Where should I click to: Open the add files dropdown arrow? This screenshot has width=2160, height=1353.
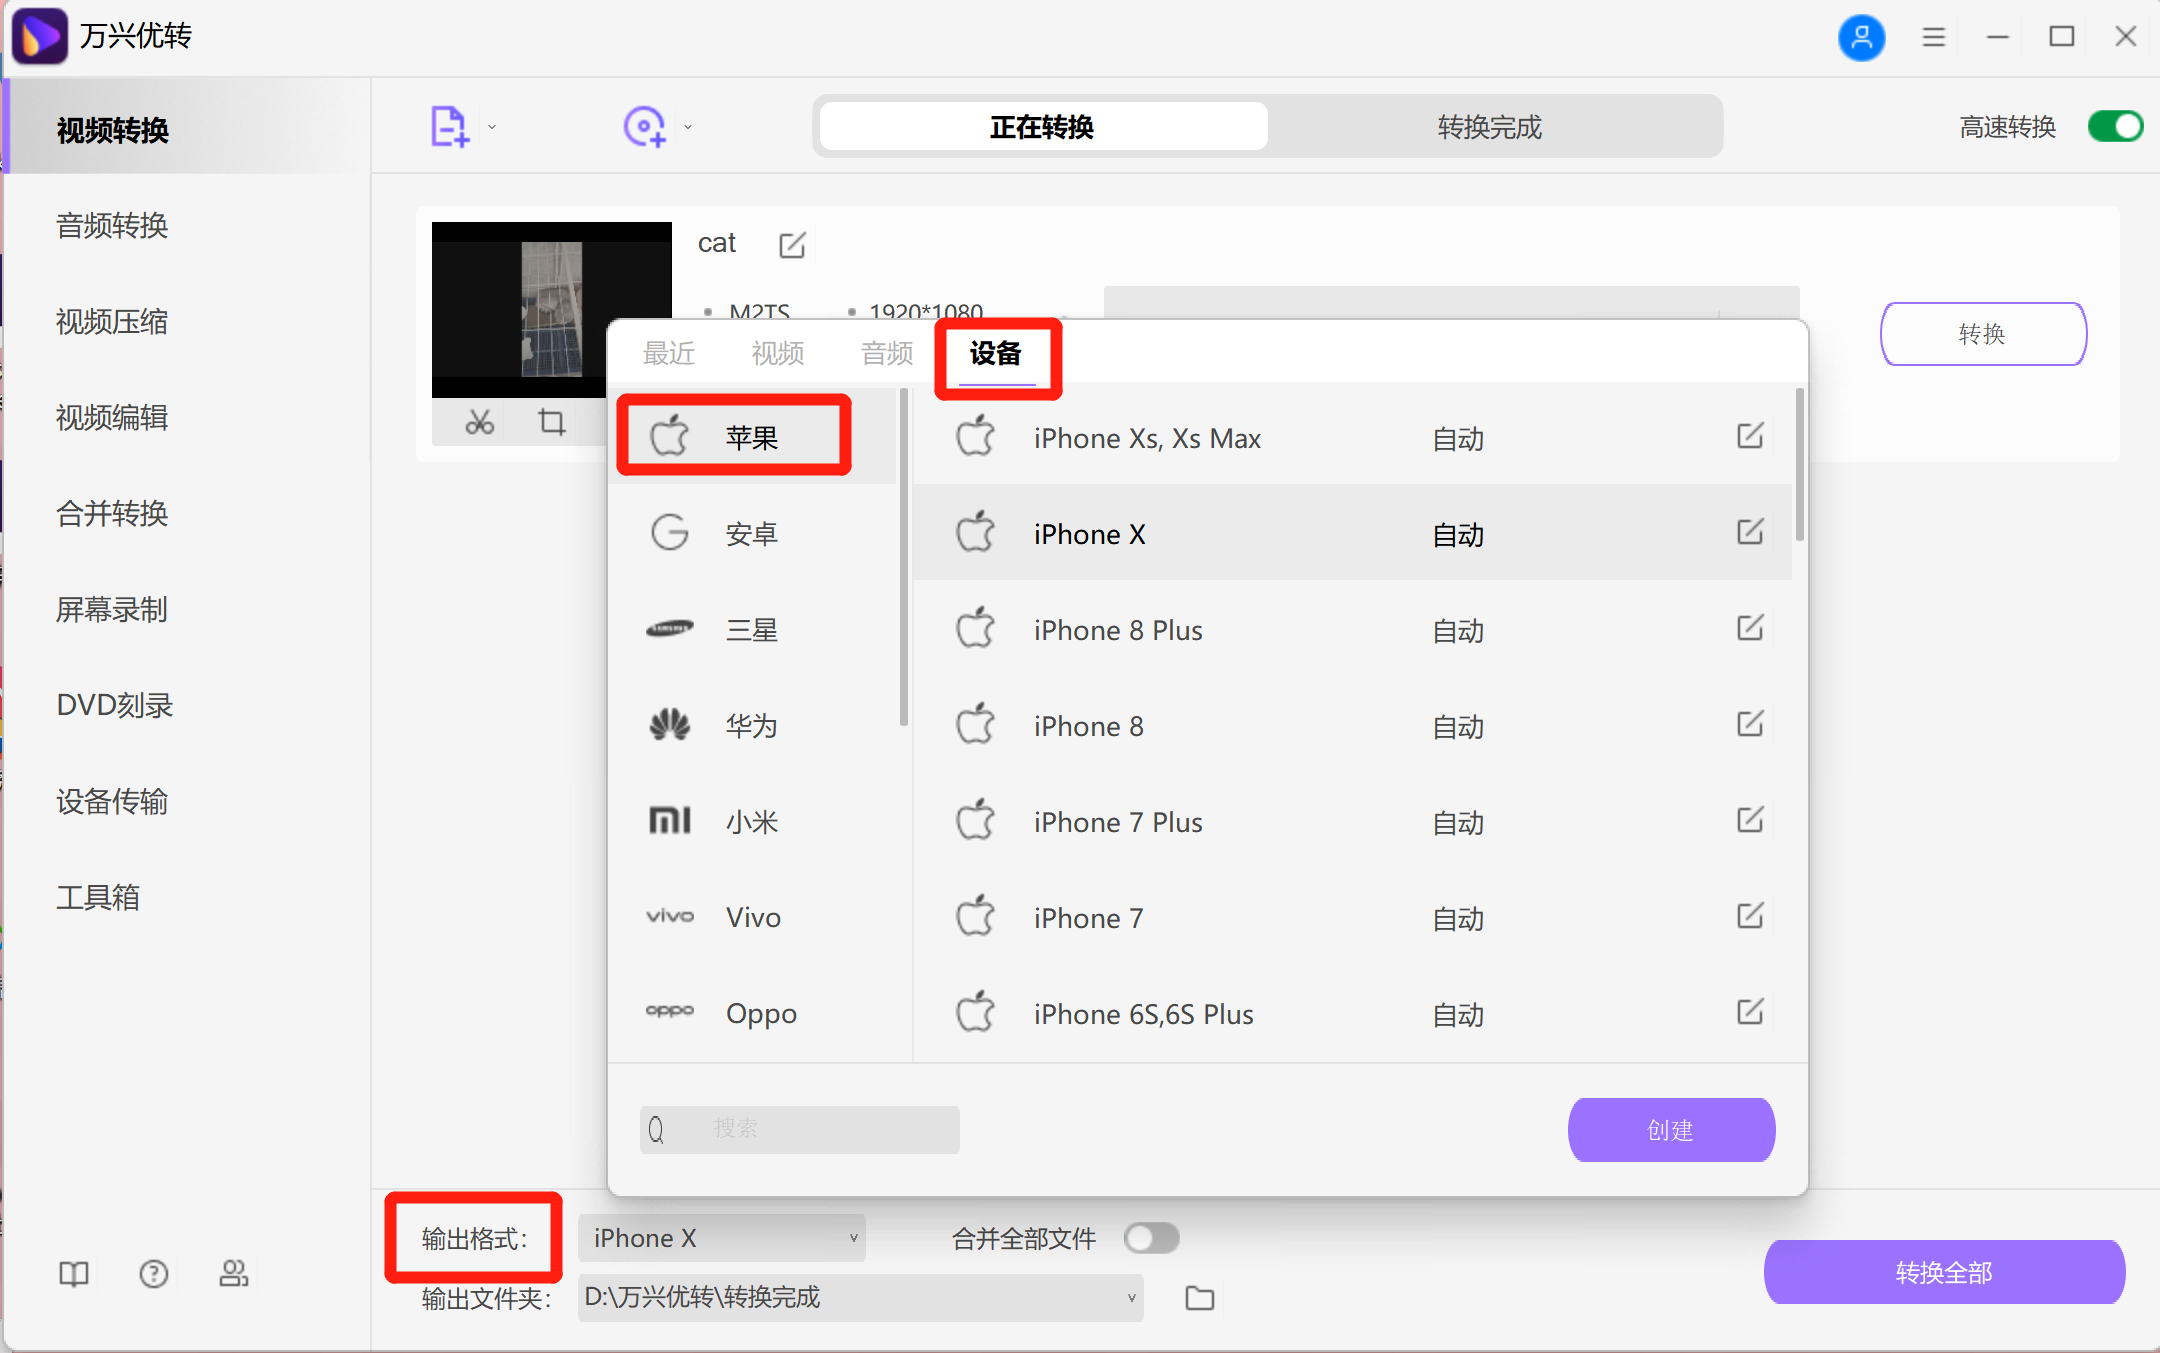(x=491, y=128)
